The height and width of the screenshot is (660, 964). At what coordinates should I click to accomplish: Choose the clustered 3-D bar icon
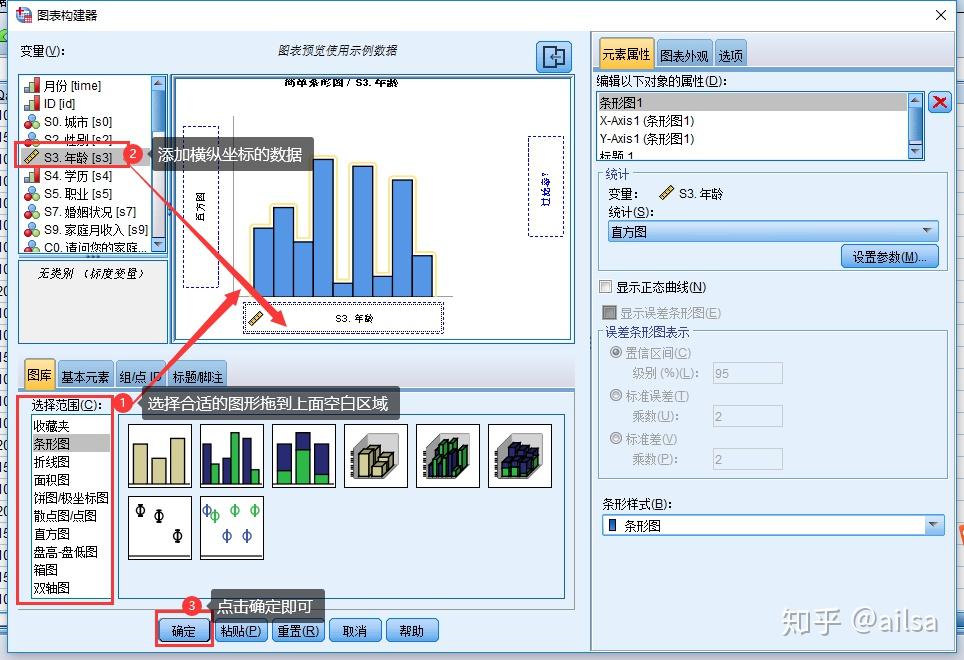(x=448, y=456)
